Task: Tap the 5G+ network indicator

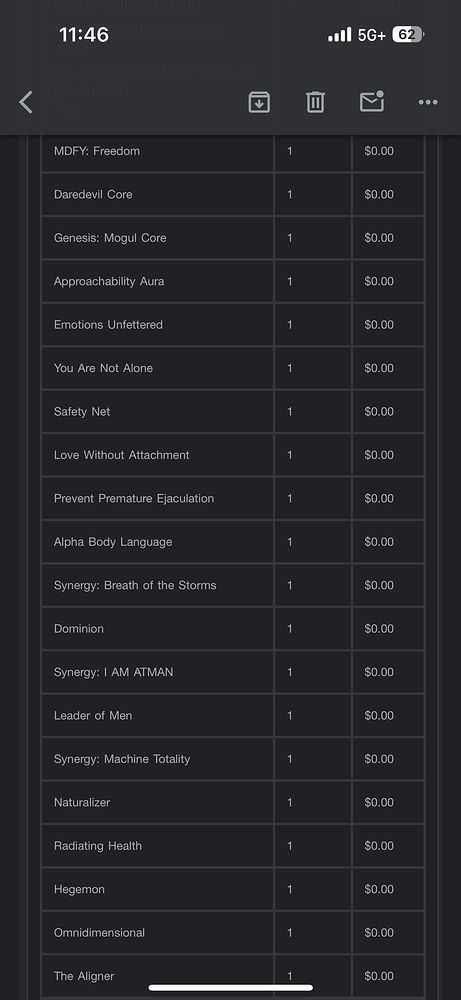Action: coord(372,35)
